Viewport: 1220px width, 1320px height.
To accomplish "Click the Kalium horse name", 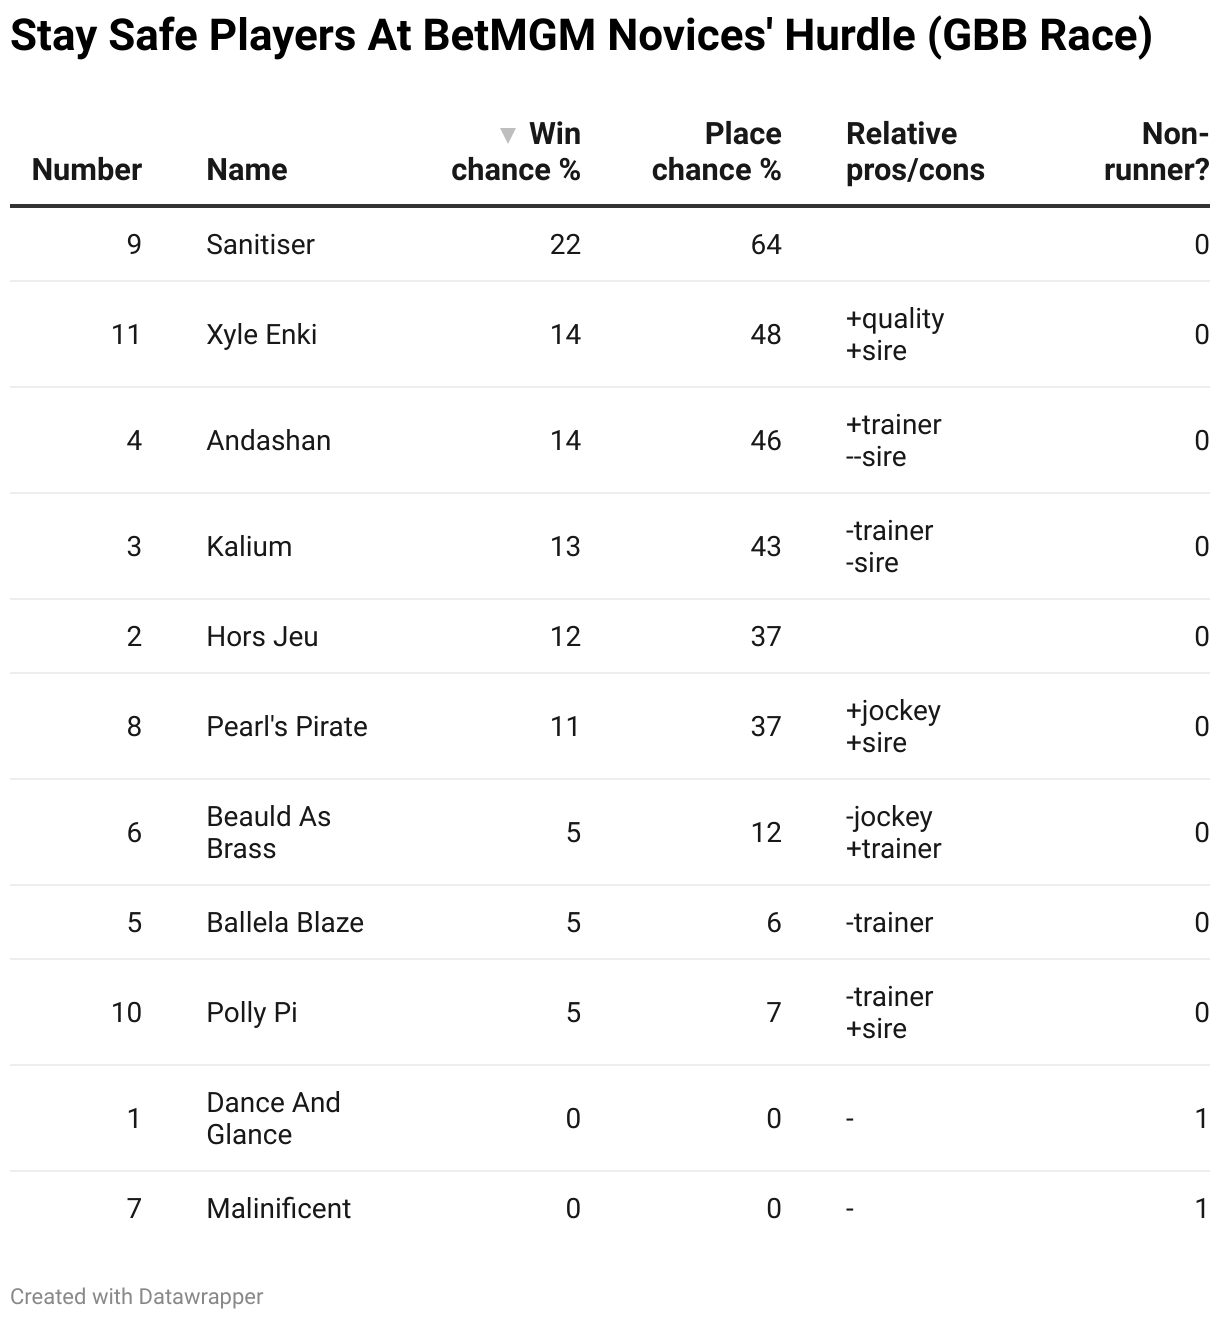I will point(249,547).
